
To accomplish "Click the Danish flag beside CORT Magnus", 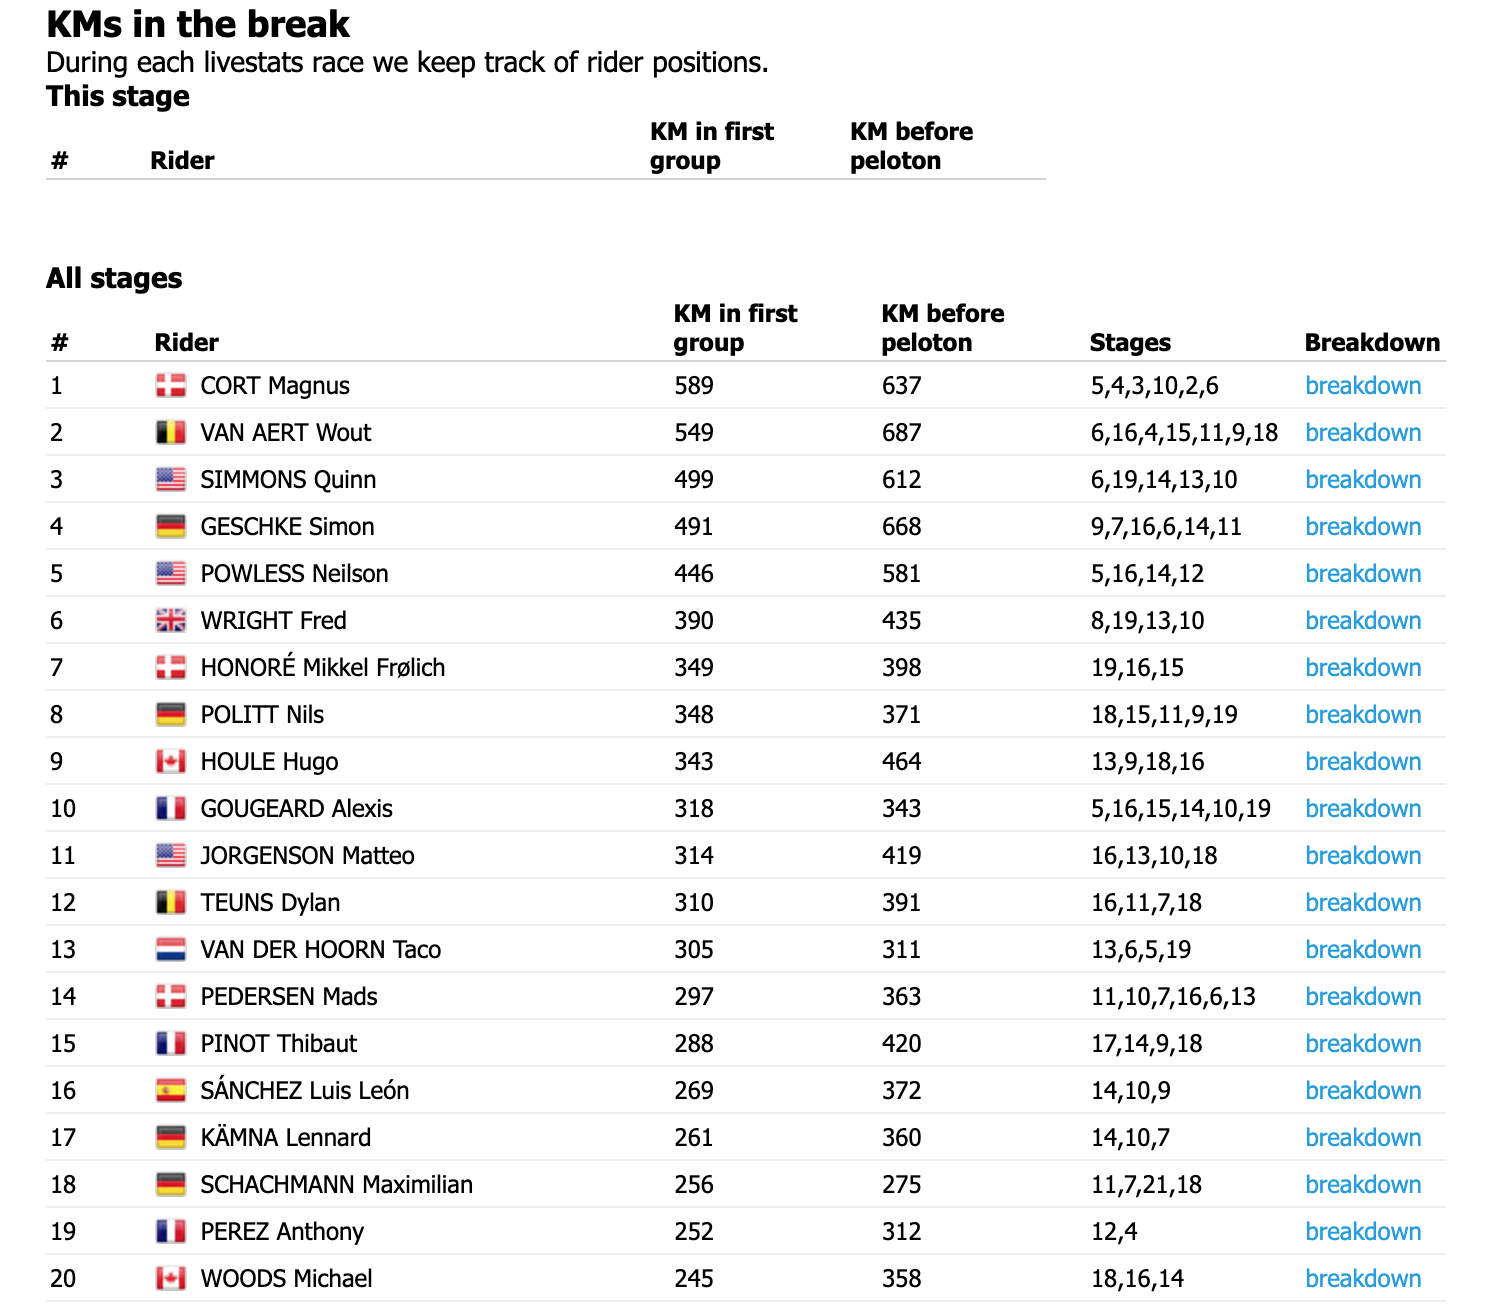I will click(171, 386).
